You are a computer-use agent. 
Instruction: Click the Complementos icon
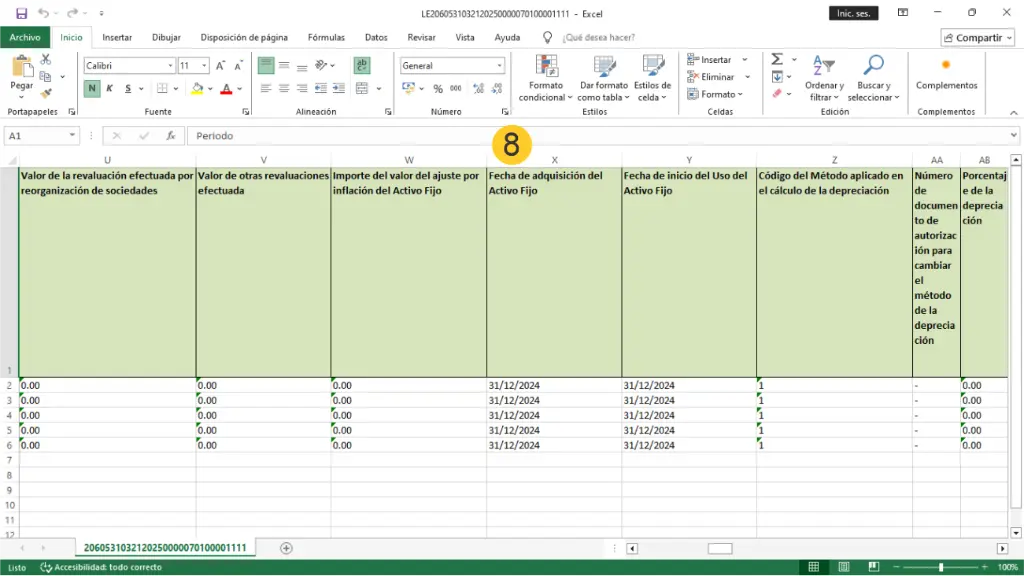[946, 66]
